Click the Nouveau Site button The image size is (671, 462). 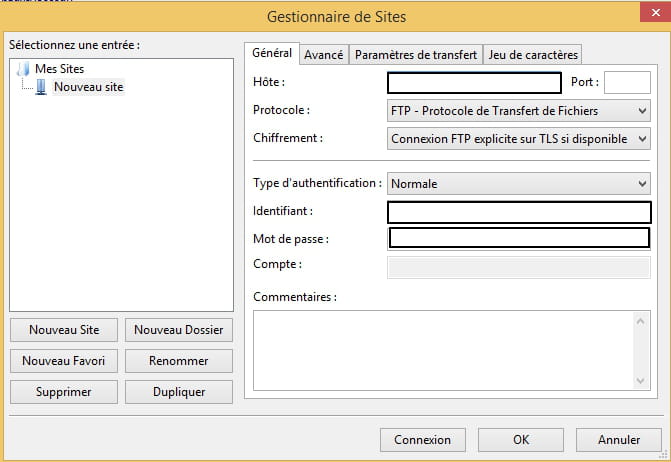(x=64, y=330)
